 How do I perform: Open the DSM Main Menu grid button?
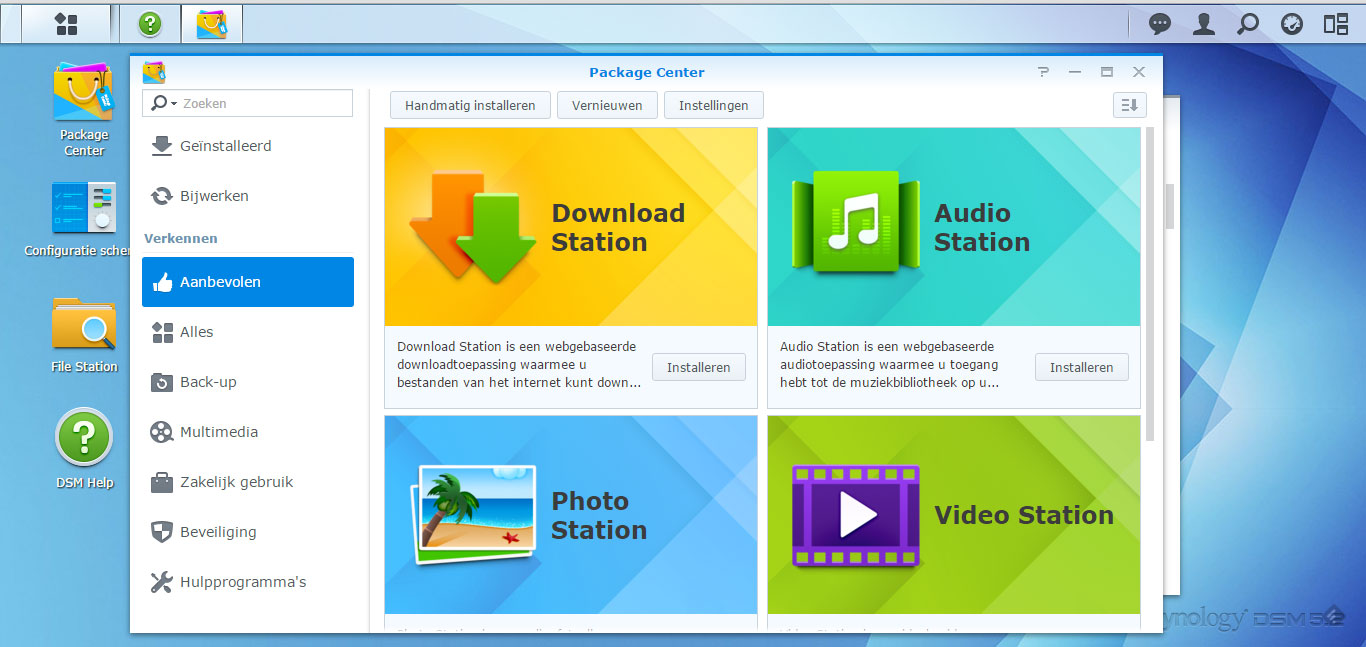(66, 24)
